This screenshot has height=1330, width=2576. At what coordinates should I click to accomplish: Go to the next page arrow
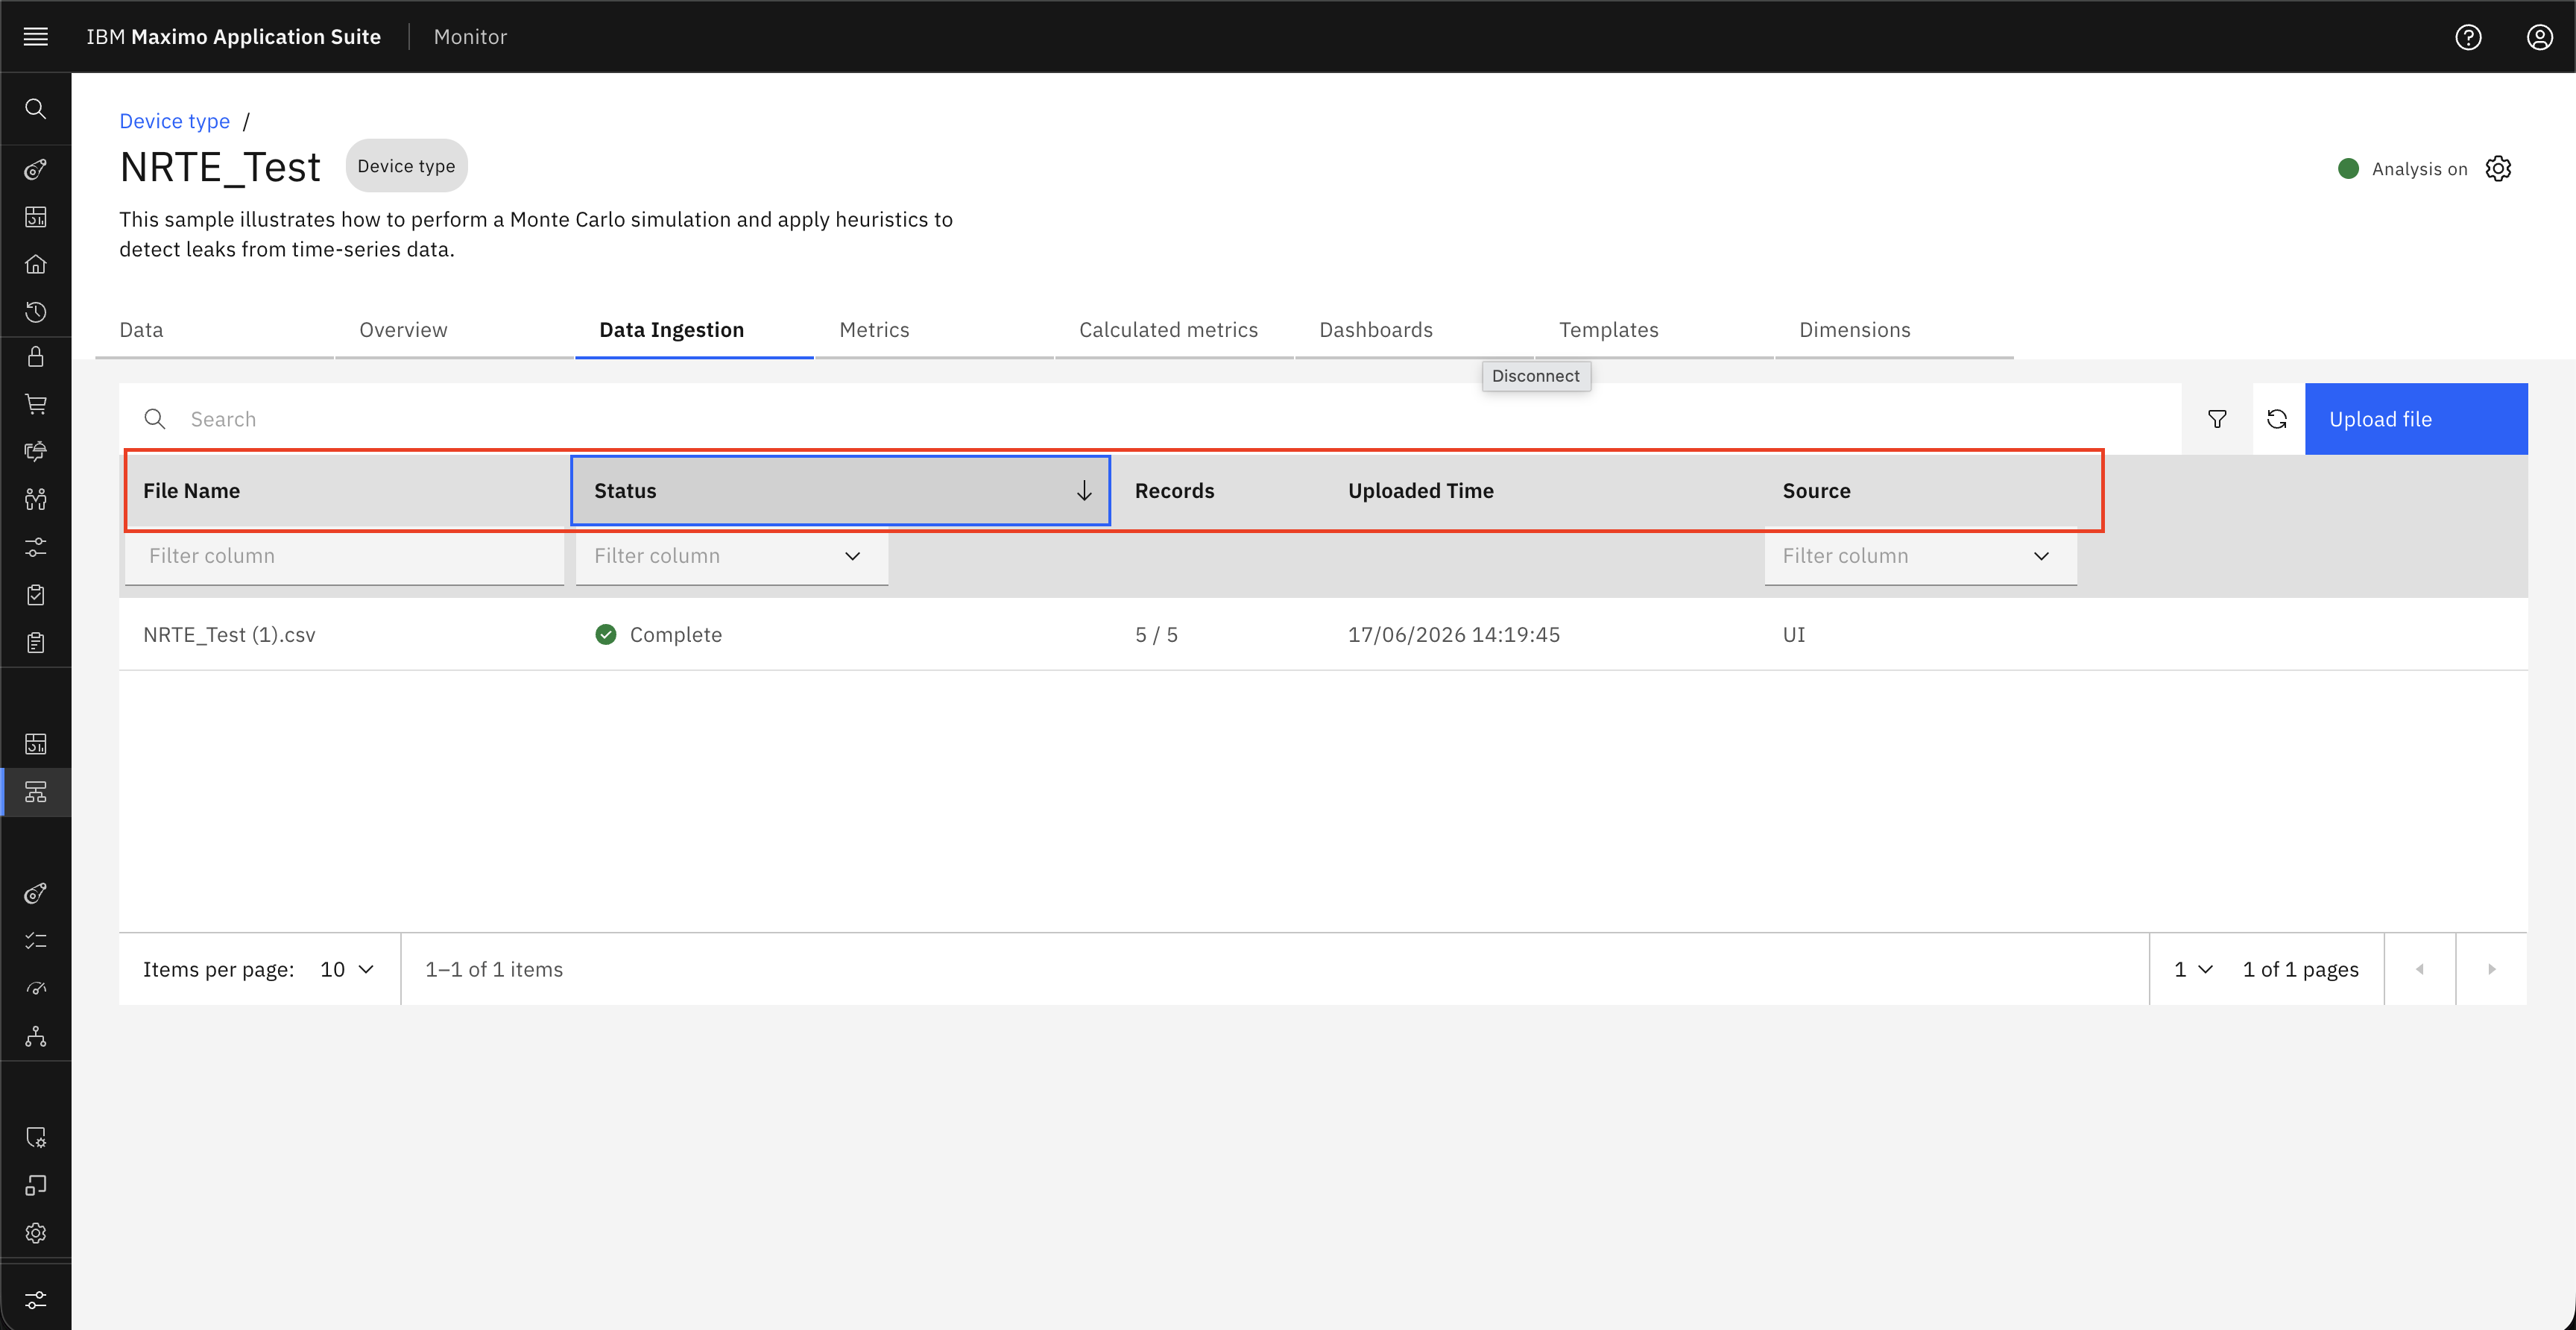(2491, 969)
